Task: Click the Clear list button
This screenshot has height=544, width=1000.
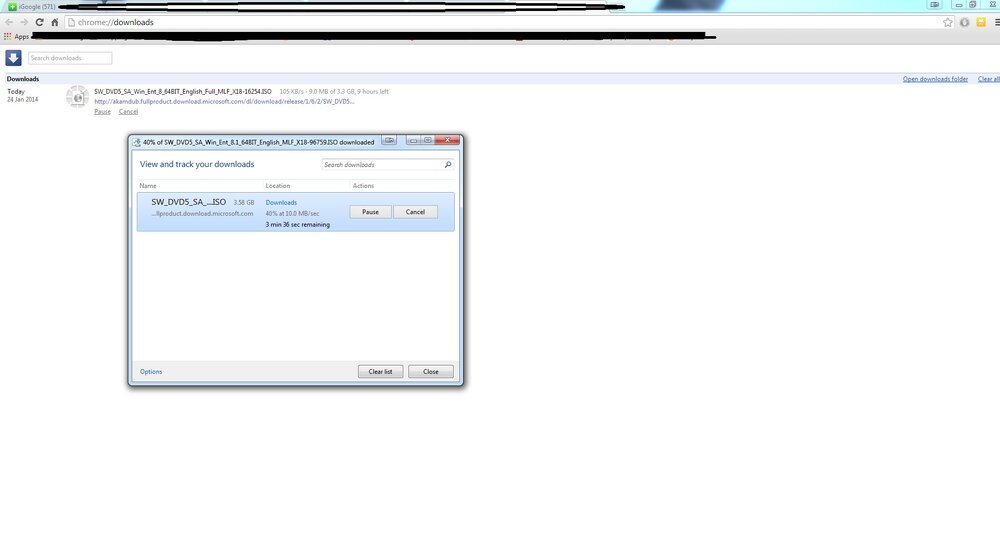Action: click(x=381, y=371)
